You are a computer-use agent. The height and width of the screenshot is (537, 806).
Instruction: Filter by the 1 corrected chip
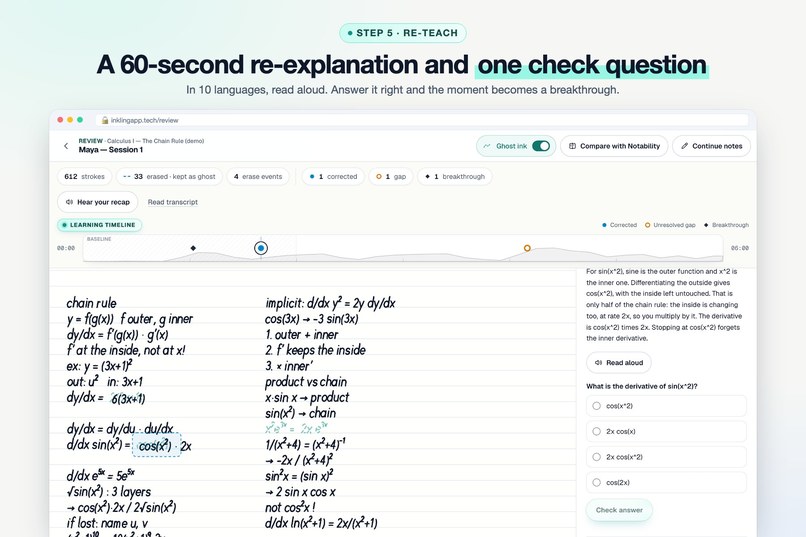tap(333, 176)
